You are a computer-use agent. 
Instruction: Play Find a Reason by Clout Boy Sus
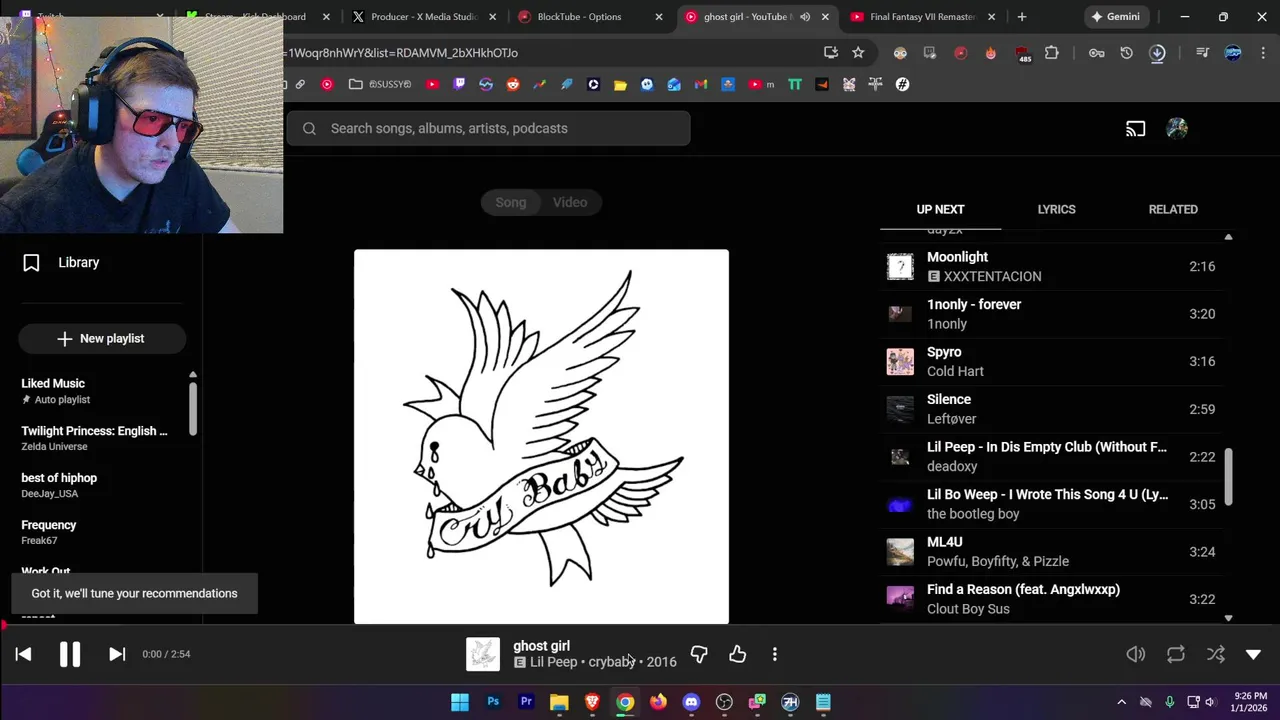(x=1050, y=599)
